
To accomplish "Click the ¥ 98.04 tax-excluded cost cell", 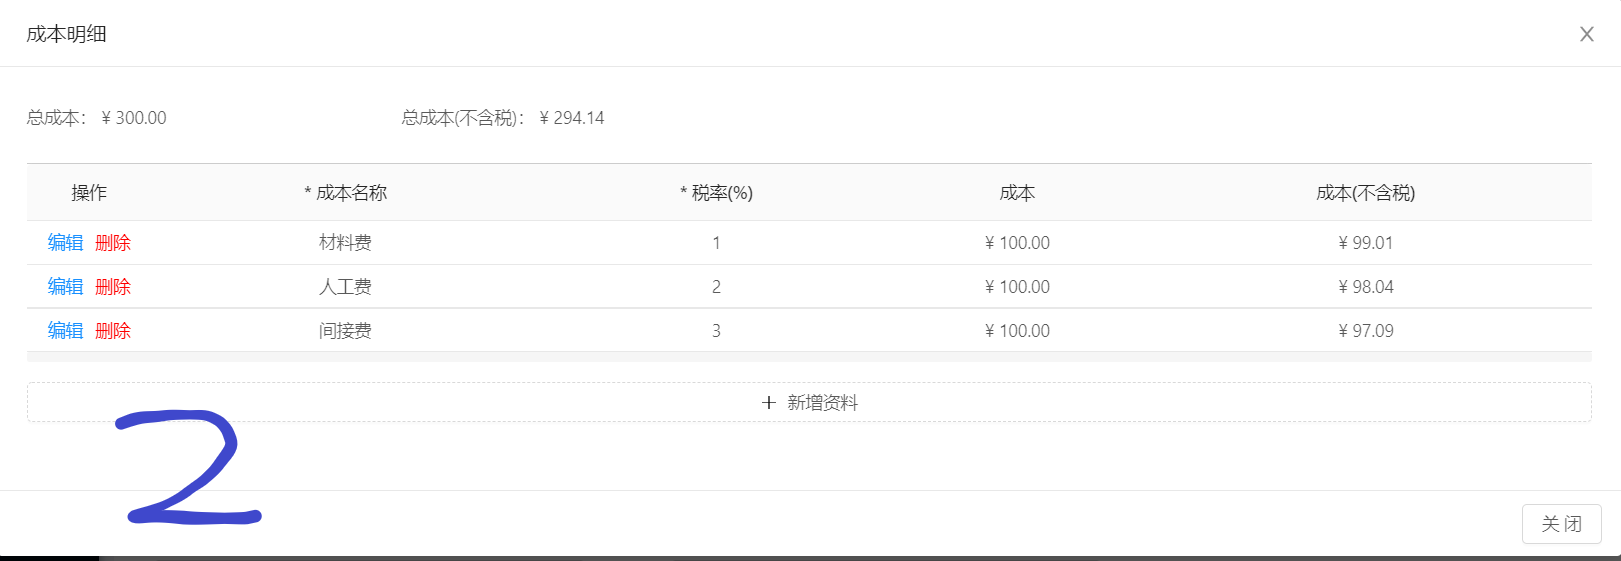I will [x=1365, y=287].
